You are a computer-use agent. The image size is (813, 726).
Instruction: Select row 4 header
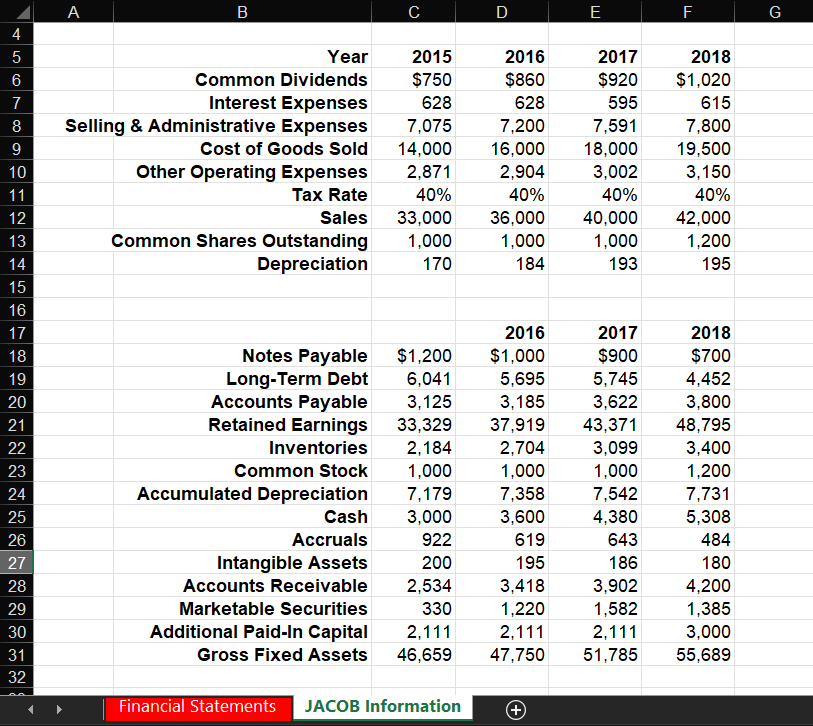[x=19, y=33]
